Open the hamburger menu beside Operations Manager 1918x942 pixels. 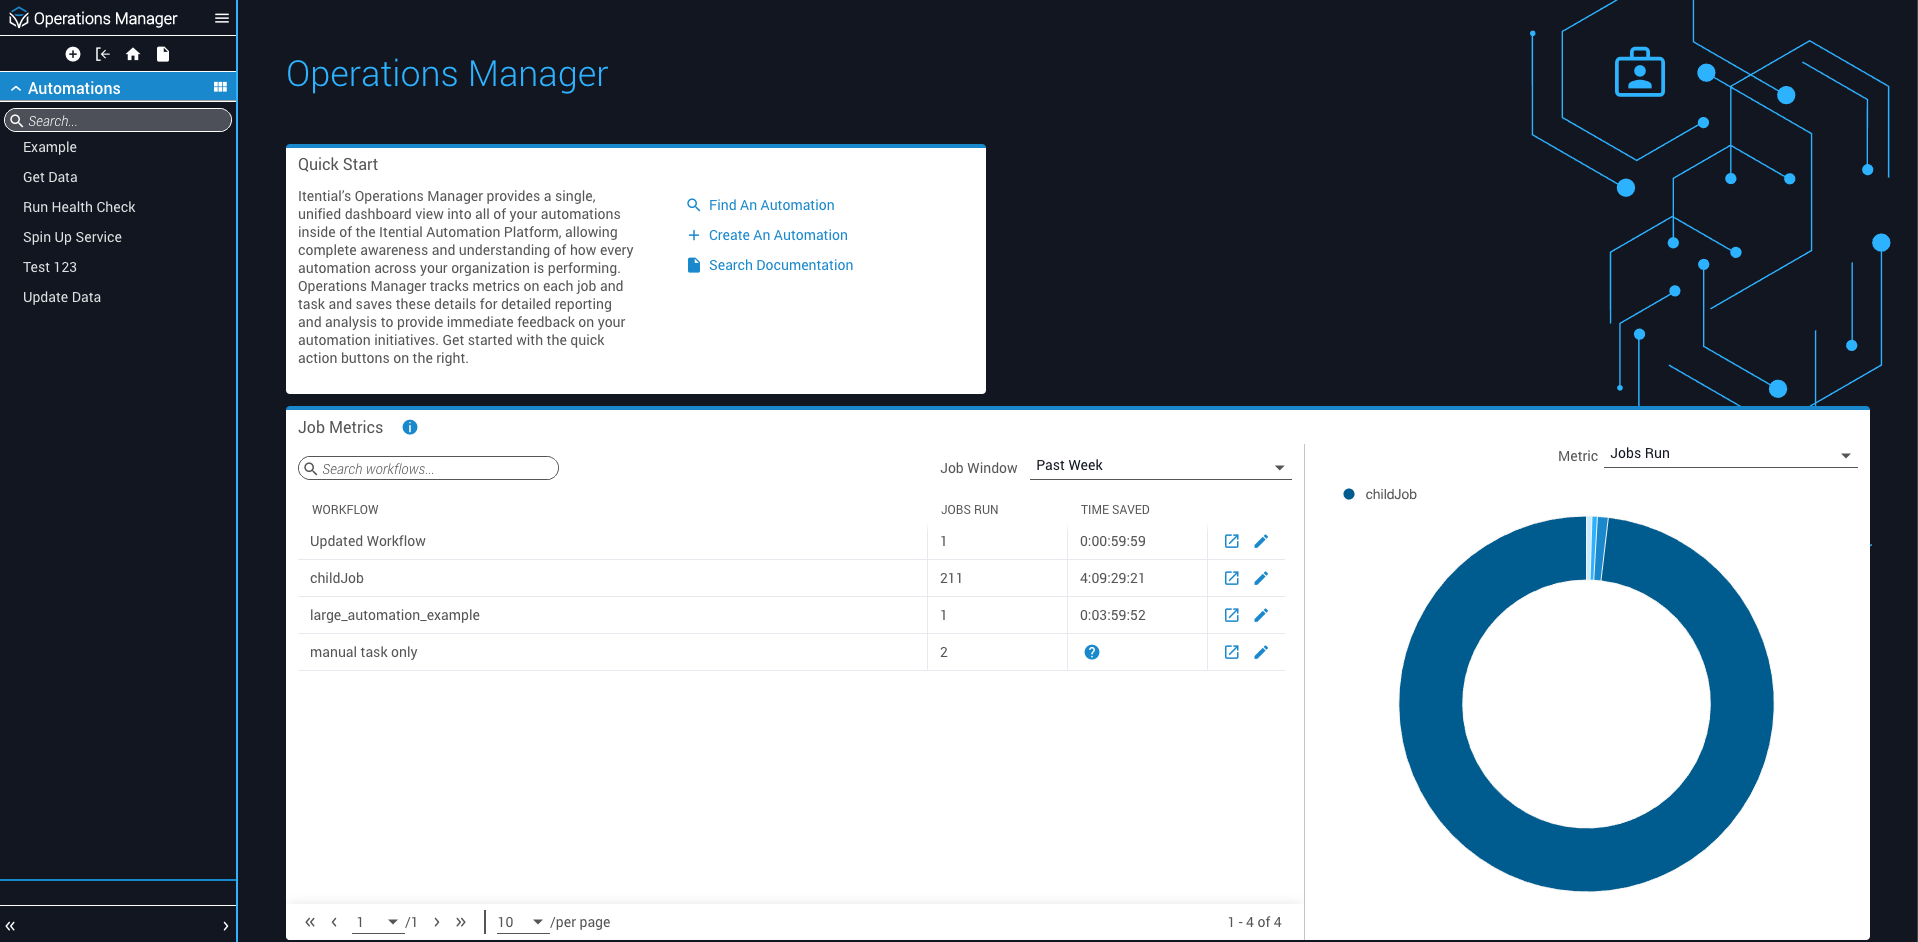click(x=222, y=18)
